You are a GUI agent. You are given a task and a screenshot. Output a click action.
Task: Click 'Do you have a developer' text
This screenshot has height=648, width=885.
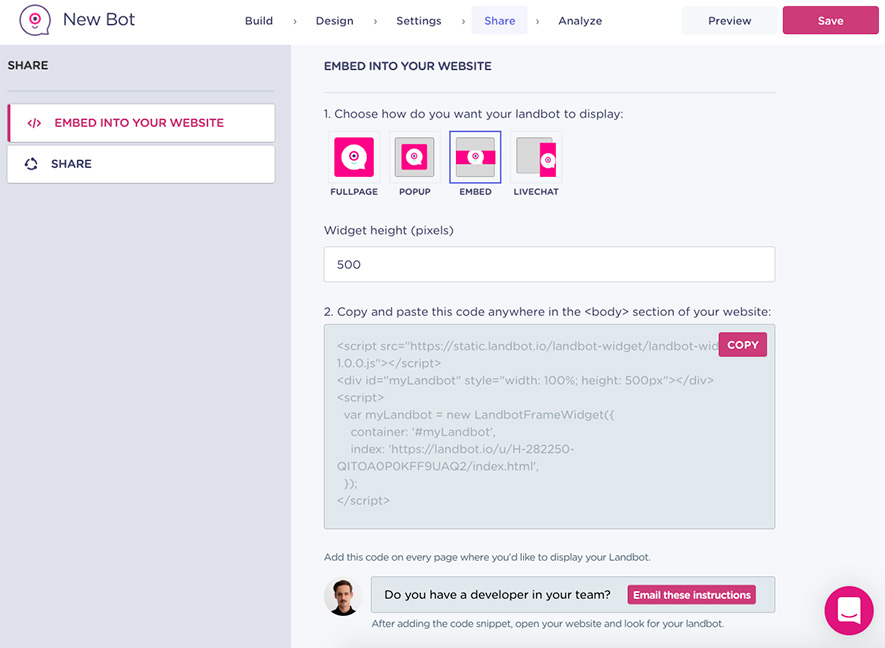(497, 595)
